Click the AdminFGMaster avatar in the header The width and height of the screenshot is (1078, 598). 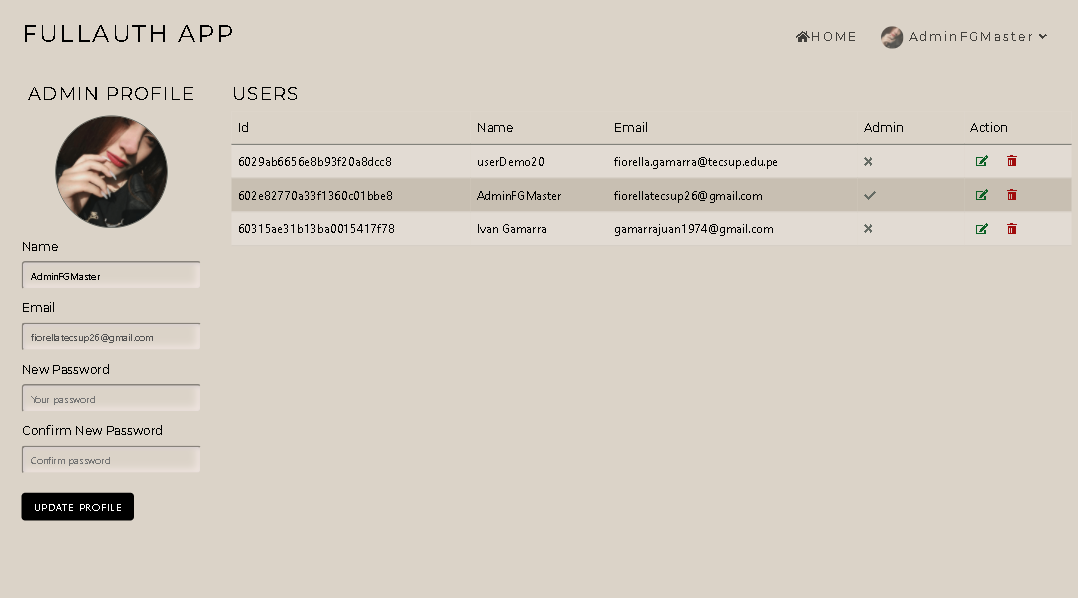point(891,37)
